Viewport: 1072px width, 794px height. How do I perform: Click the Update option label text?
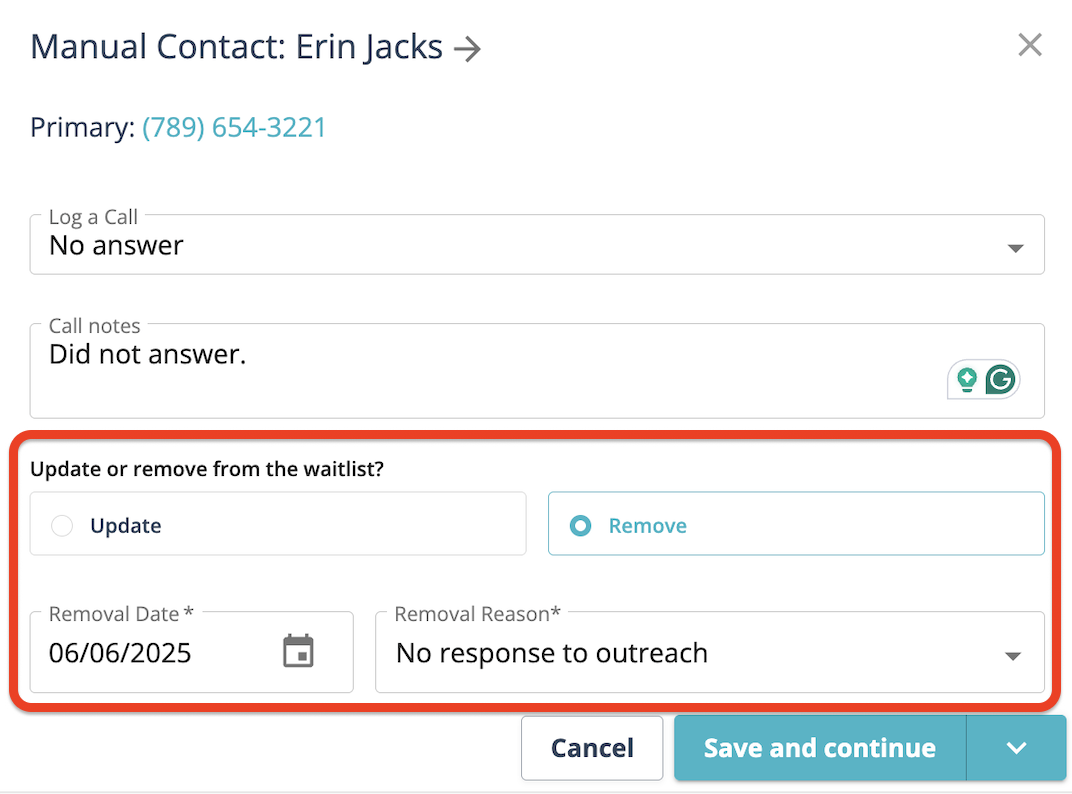click(125, 526)
